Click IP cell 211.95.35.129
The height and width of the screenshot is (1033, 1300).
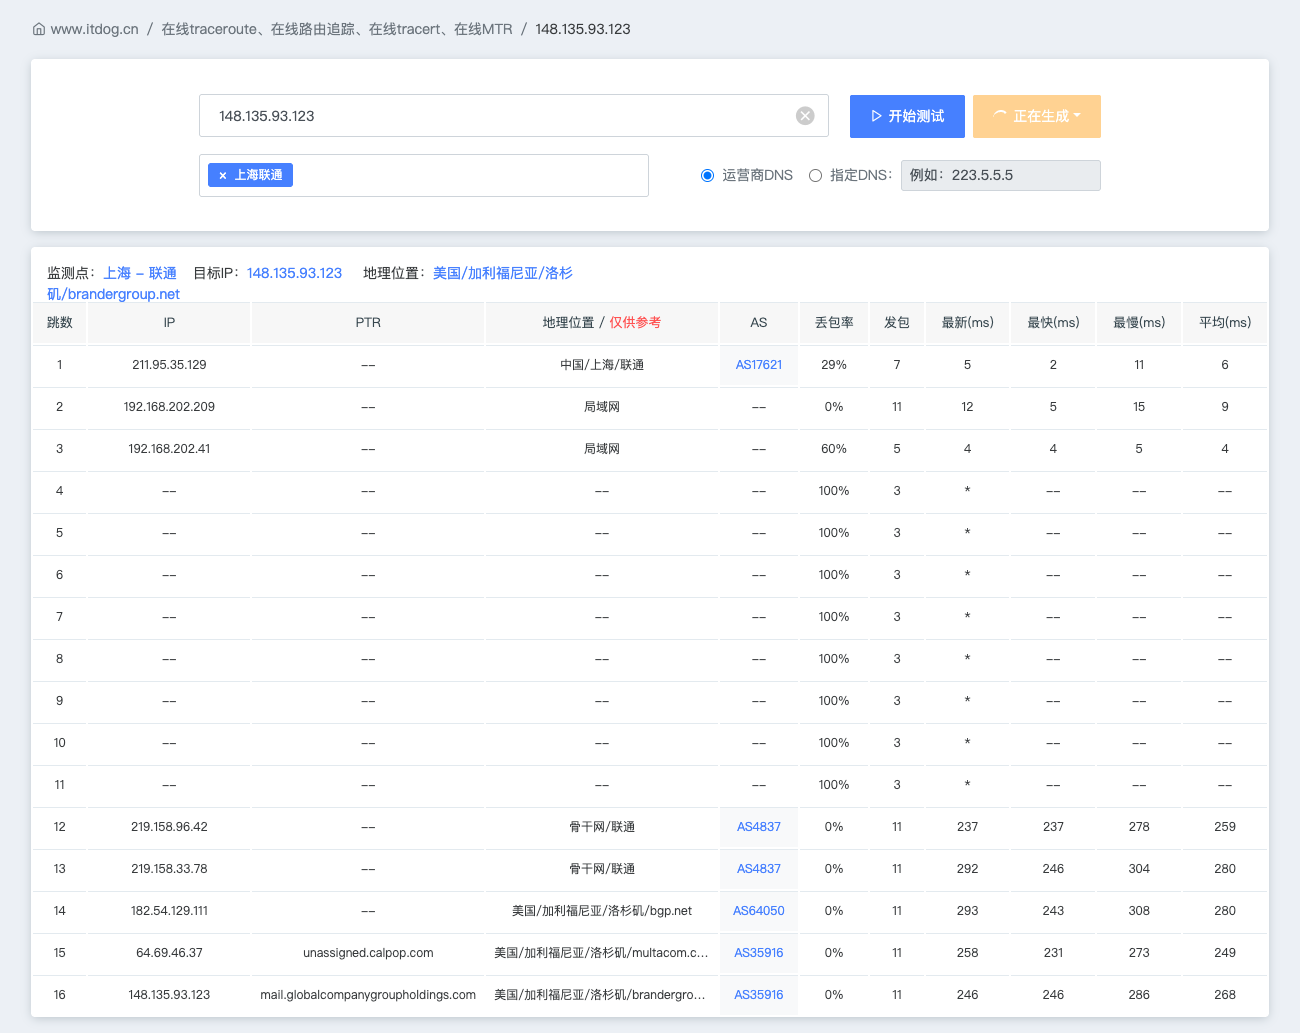coord(169,365)
